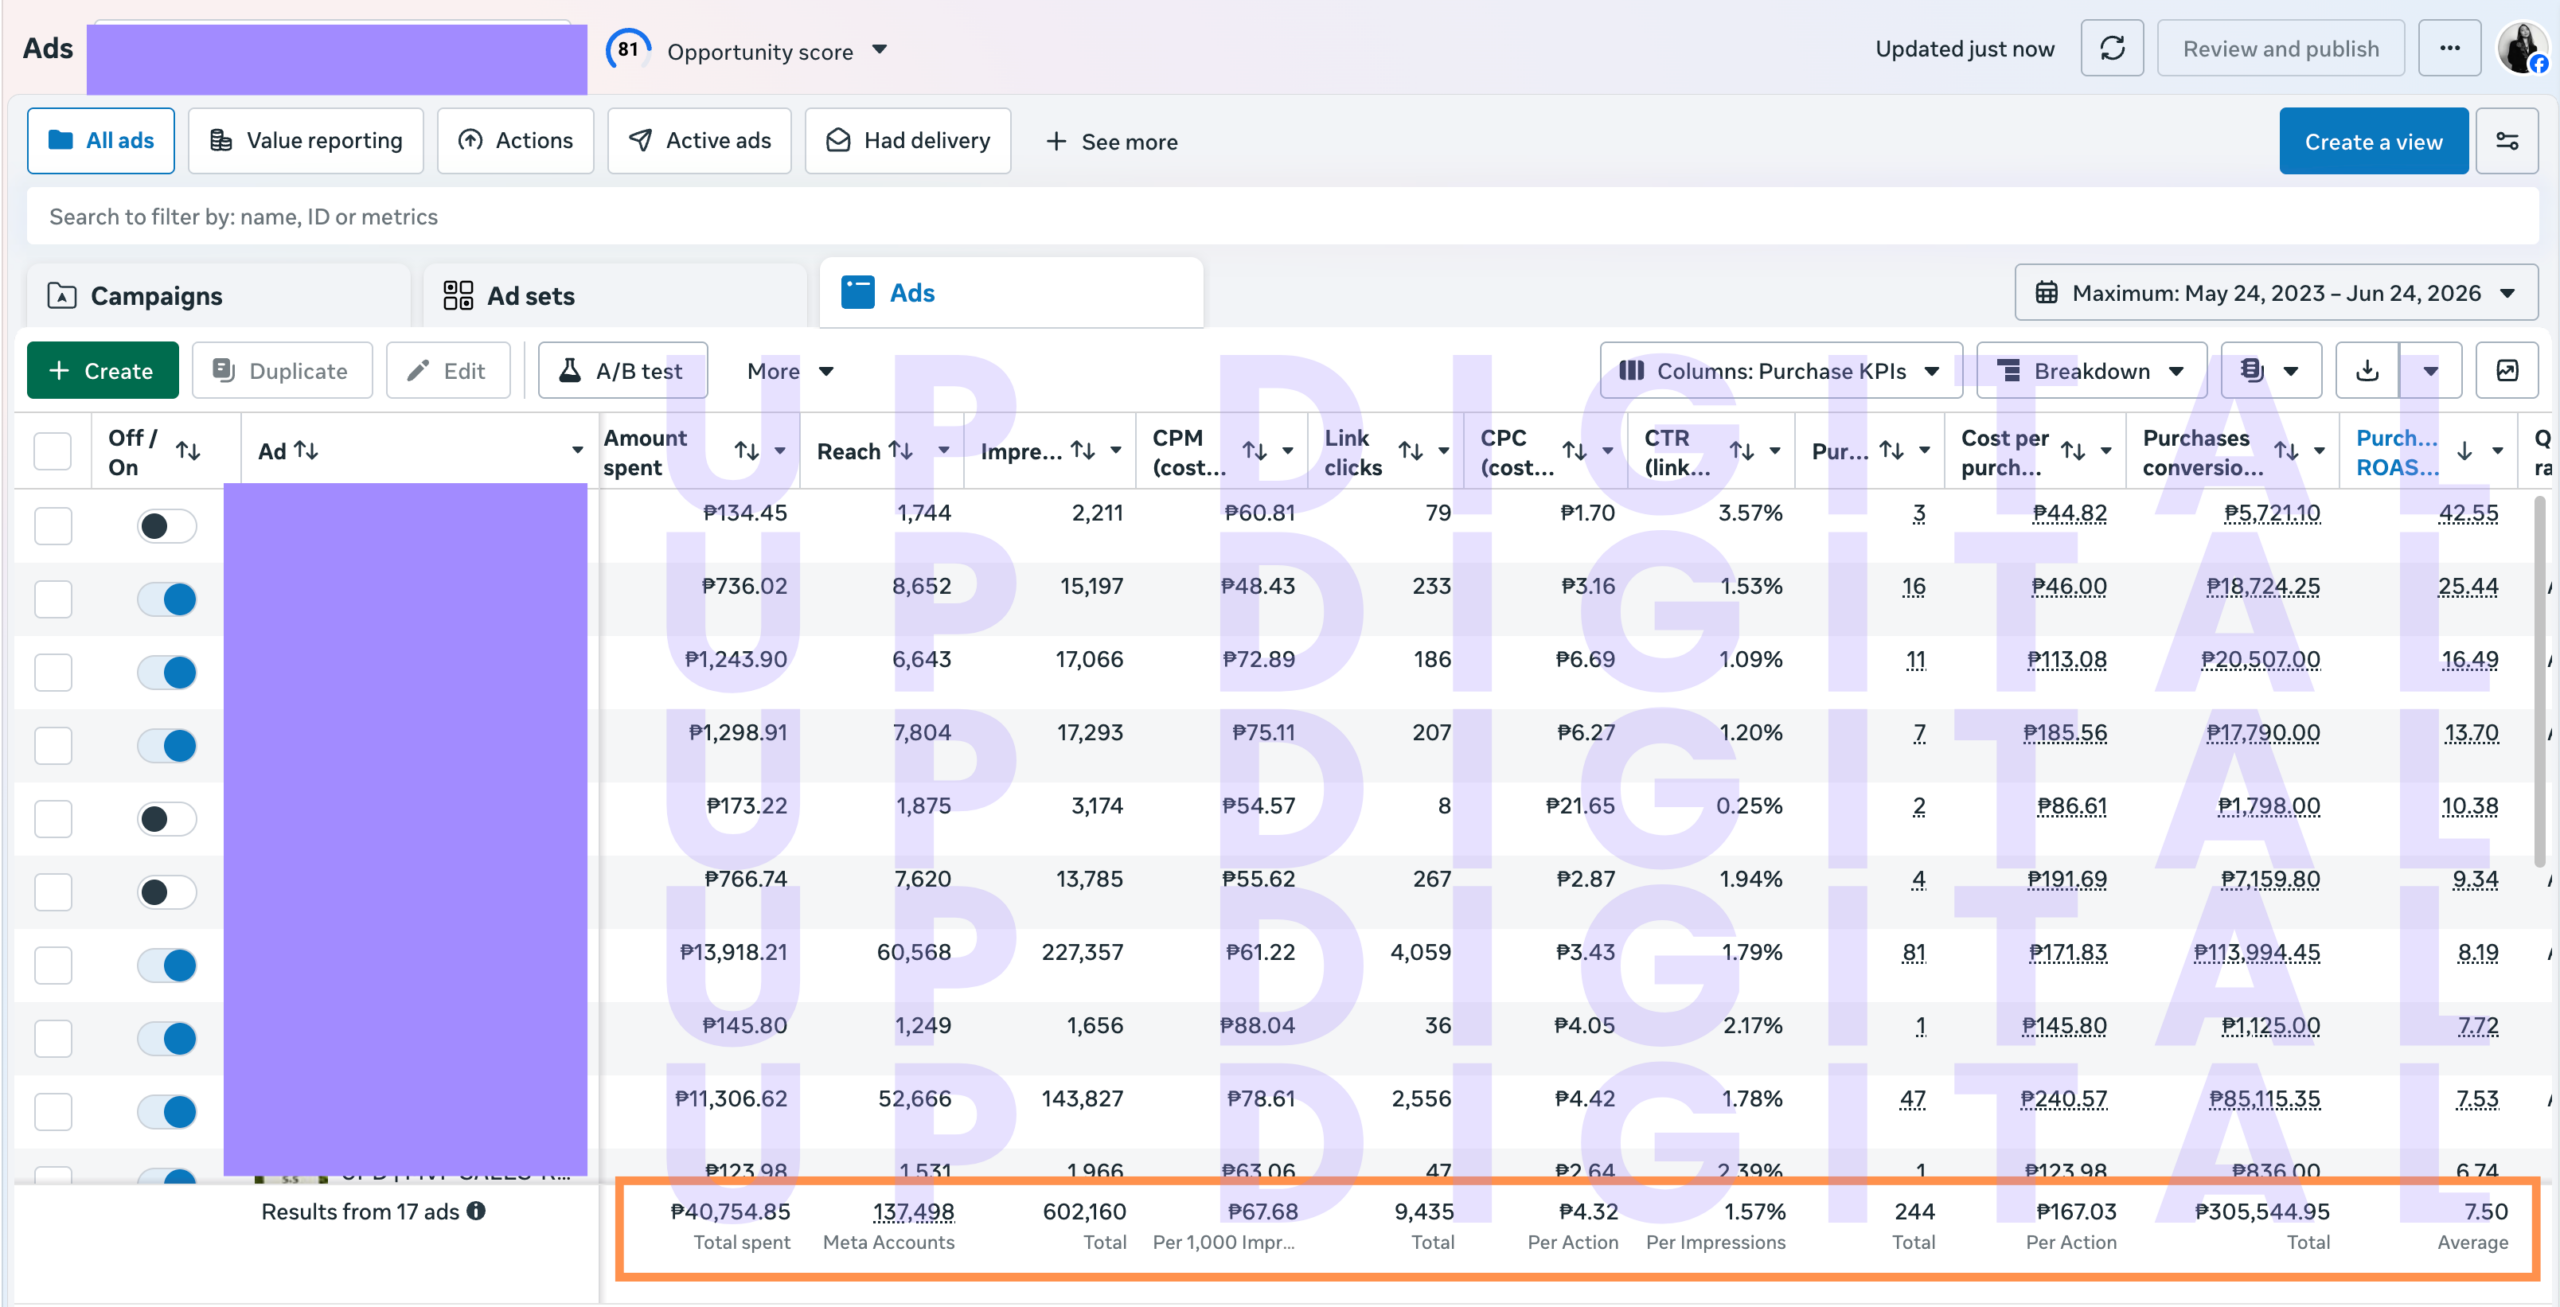Click the search filter input field
The image size is (2560, 1307).
[x=1282, y=217]
